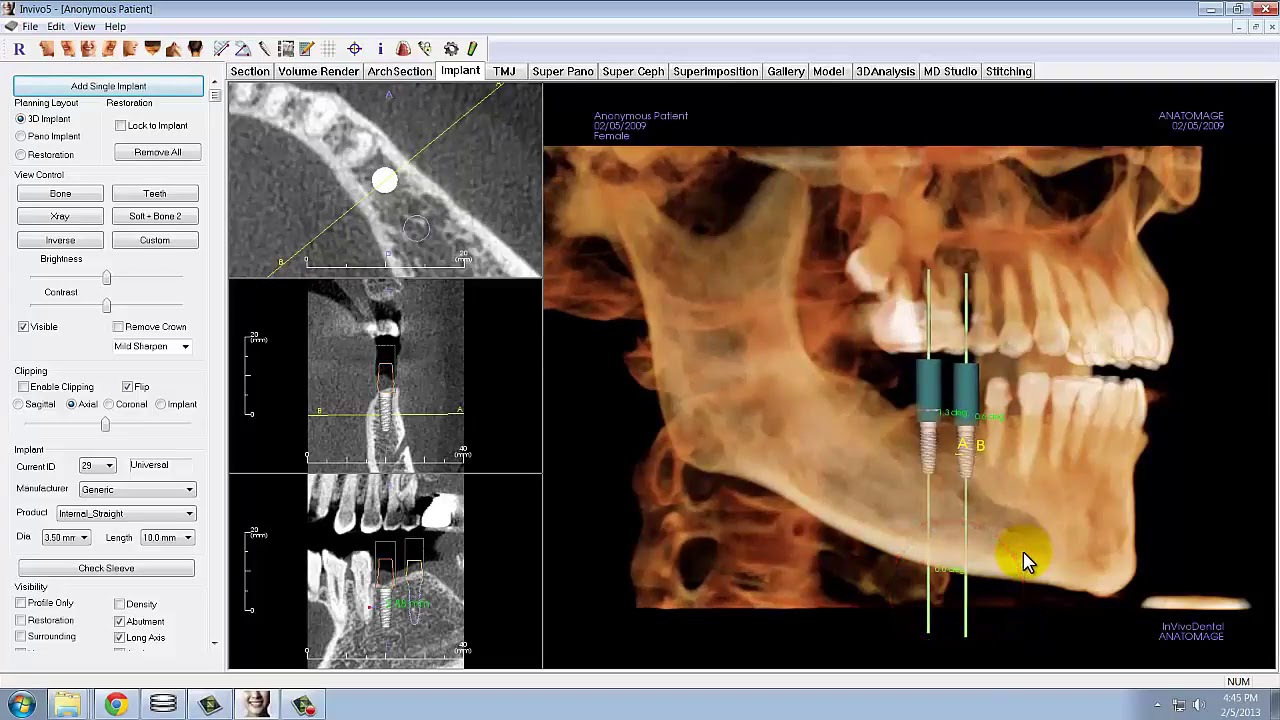Select the front-facing smiling face view icon
The height and width of the screenshot is (720, 1280).
(x=88, y=48)
